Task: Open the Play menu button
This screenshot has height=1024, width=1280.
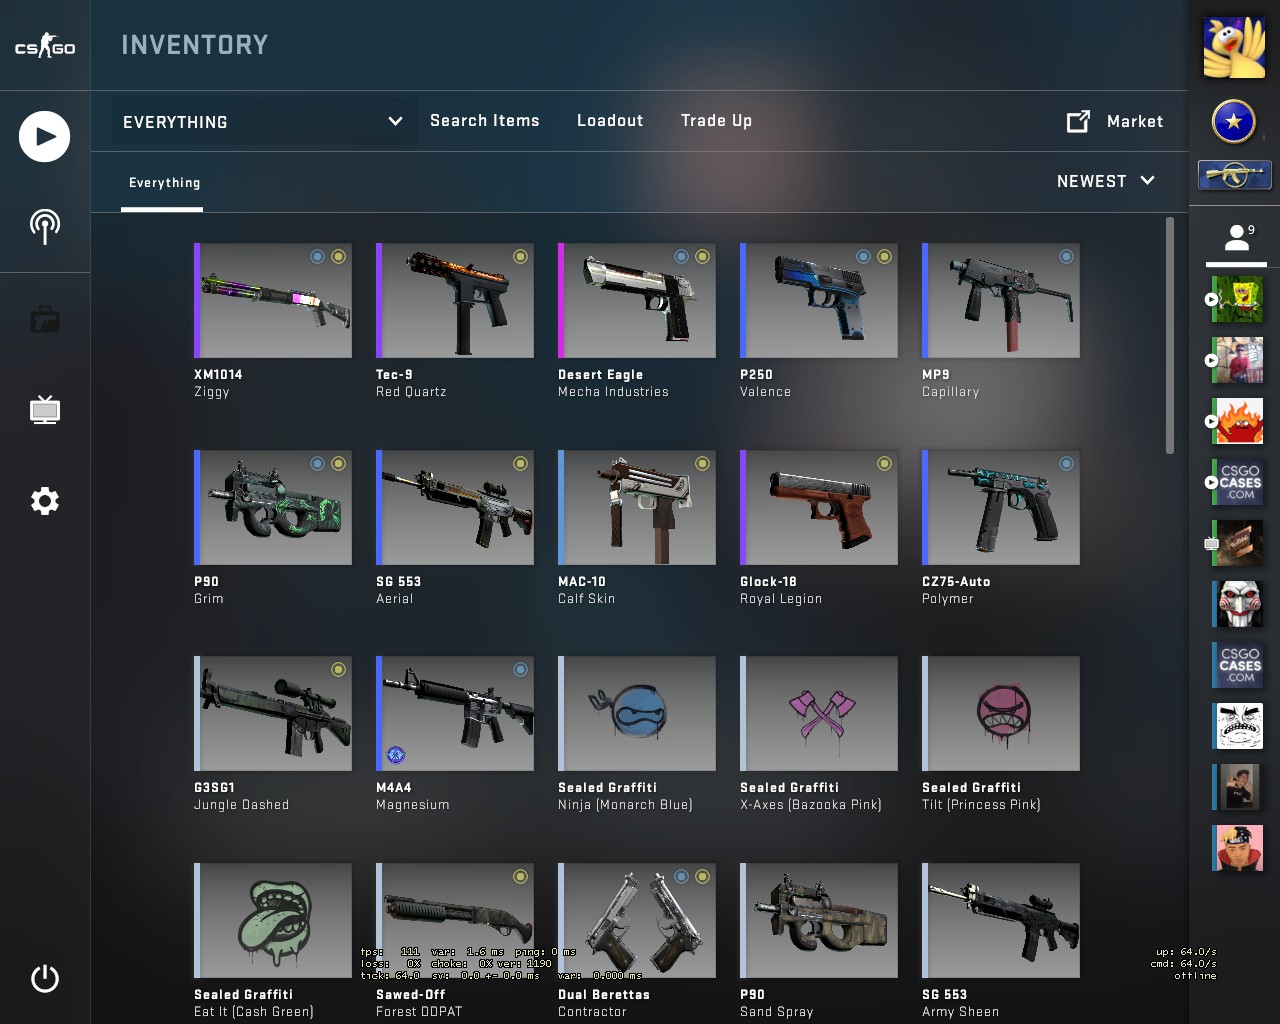Action: tap(45, 136)
